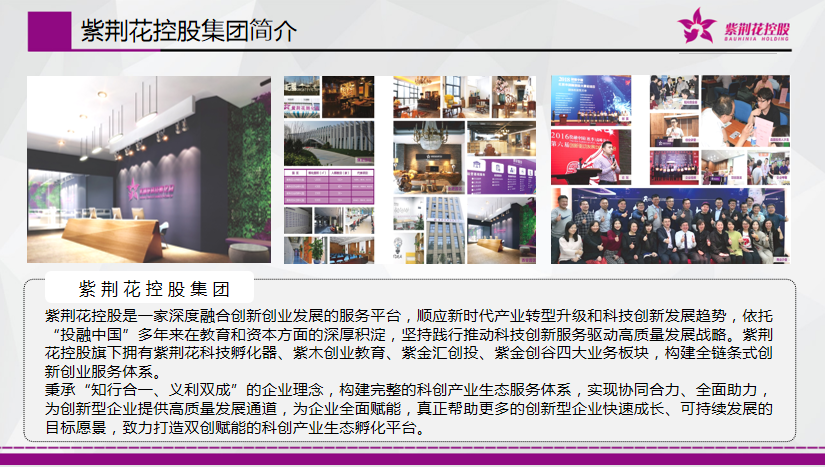Select the slide title 紫荆花控股集团简介
The image size is (825, 467).
point(189,31)
